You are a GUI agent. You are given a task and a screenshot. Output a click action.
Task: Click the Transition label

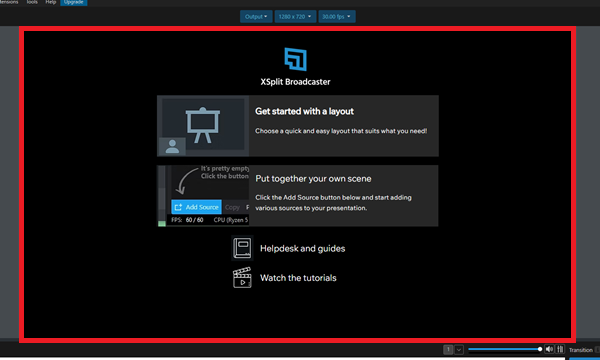[580, 350]
